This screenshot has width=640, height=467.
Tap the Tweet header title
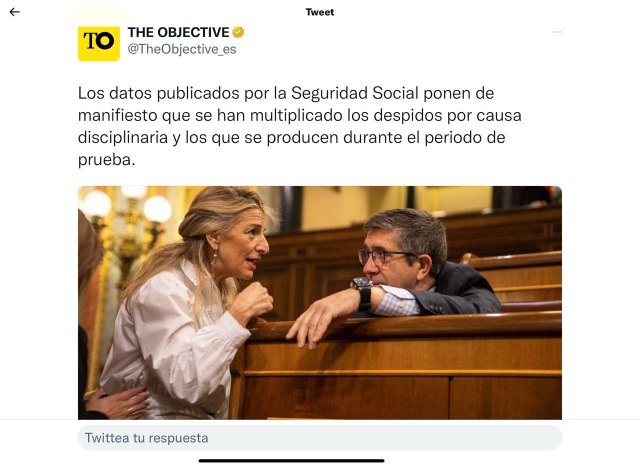pos(320,12)
